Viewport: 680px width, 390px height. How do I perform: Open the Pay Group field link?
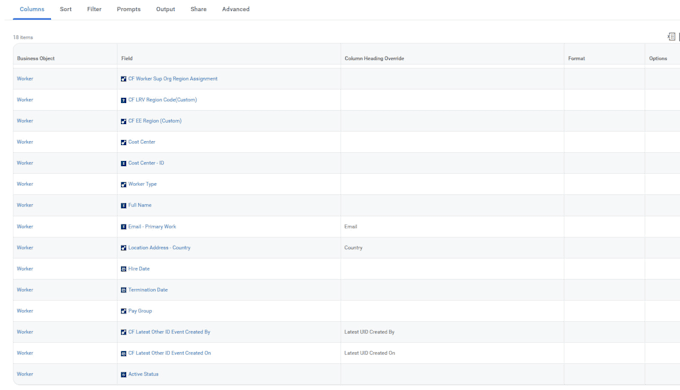140,311
